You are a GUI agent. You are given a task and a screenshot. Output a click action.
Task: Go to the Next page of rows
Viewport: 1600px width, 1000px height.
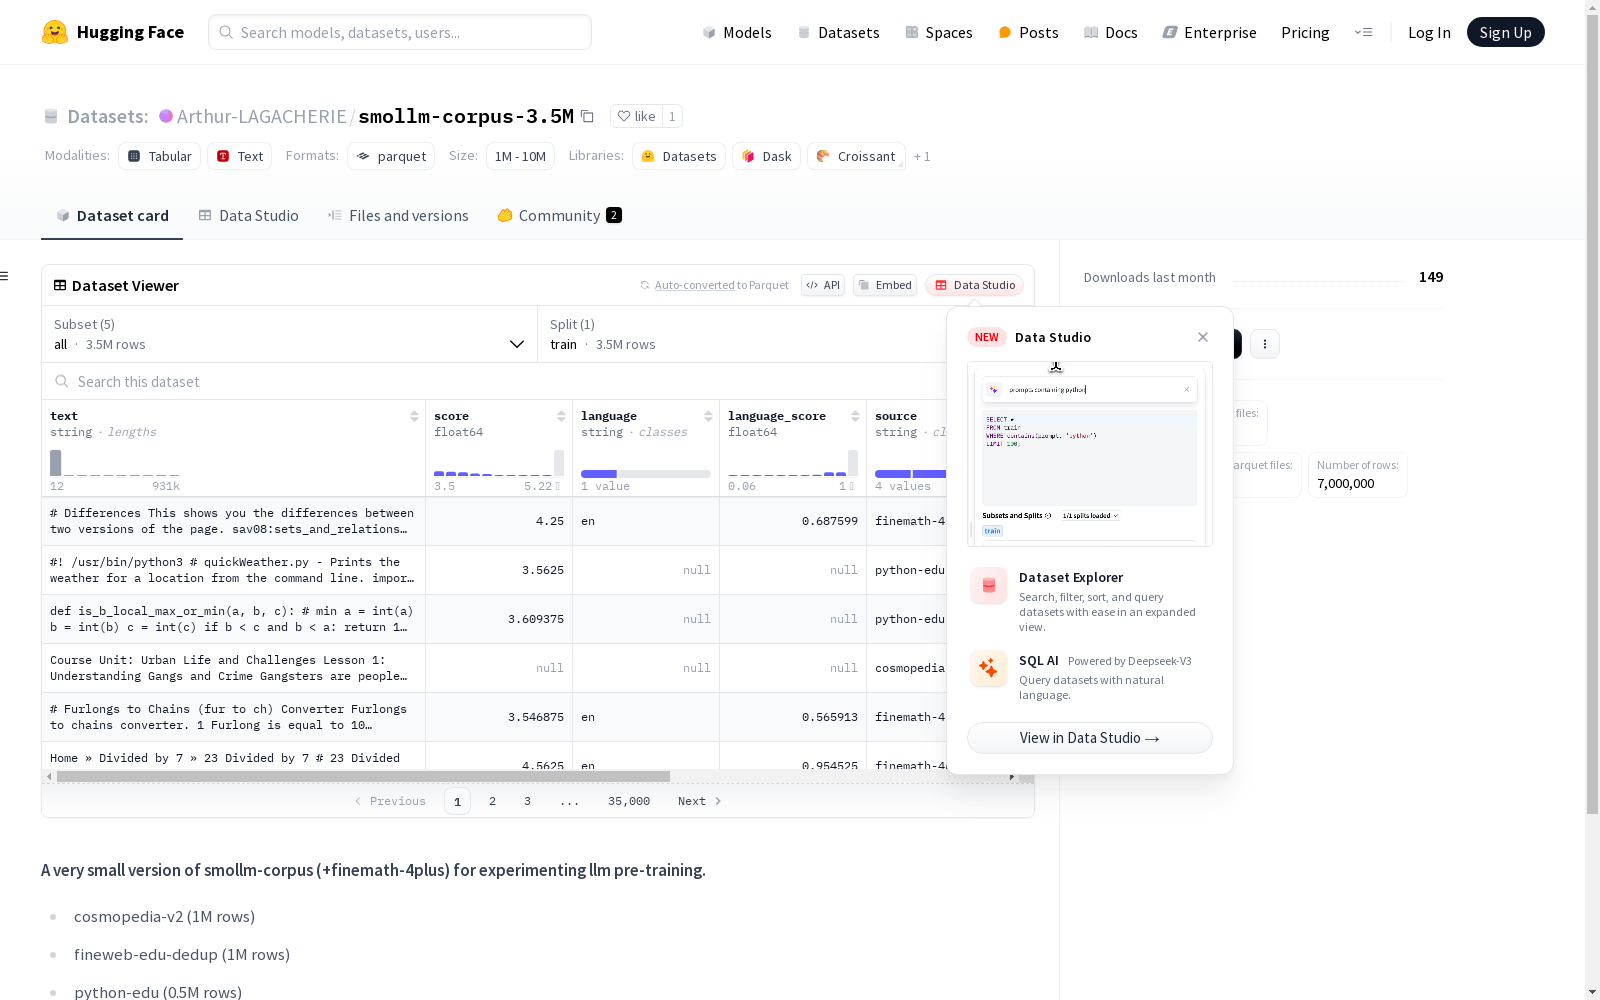pyautogui.click(x=700, y=801)
